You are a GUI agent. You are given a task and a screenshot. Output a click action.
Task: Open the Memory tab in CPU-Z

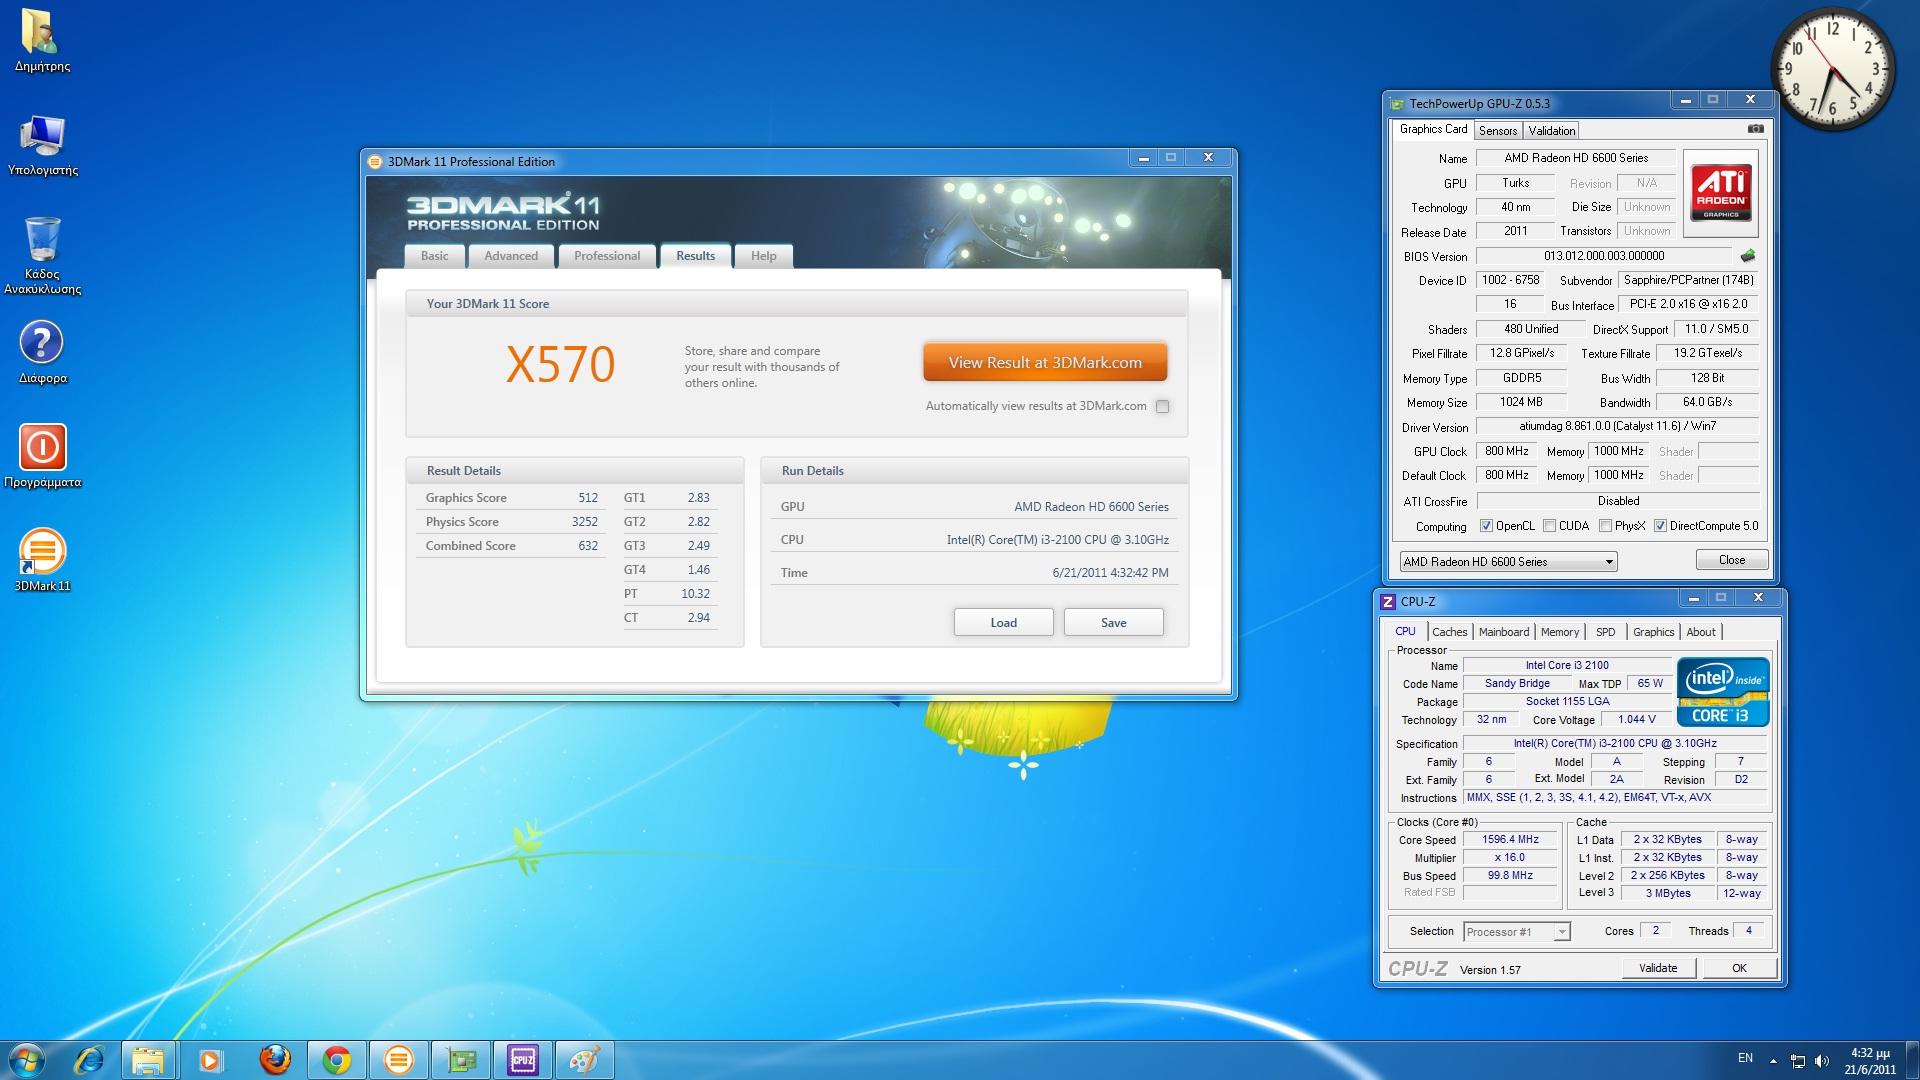tap(1560, 632)
